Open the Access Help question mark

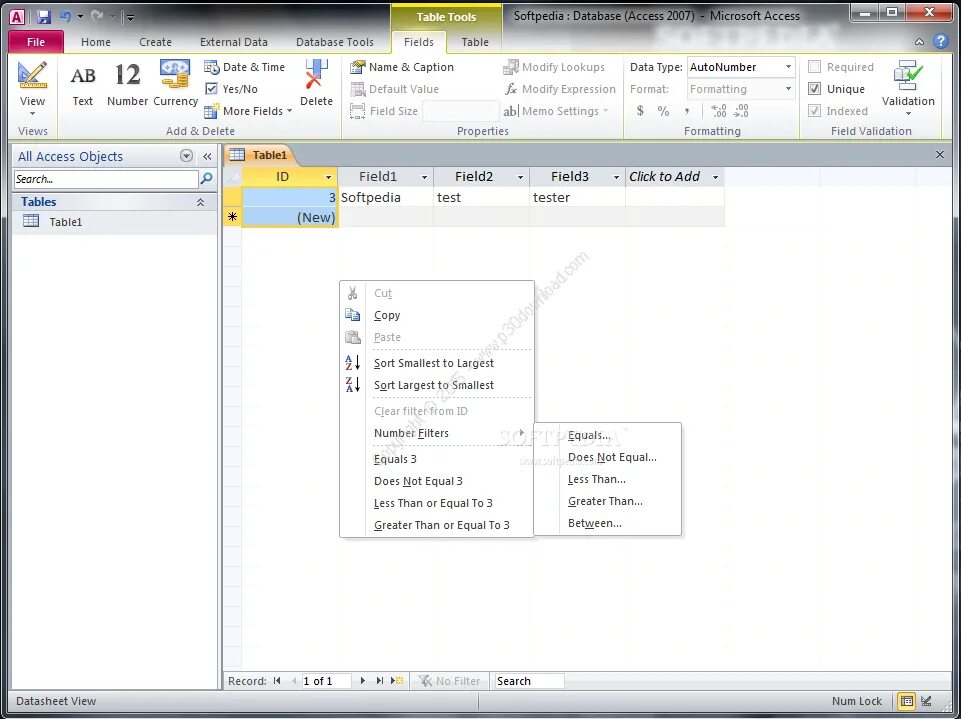(940, 41)
